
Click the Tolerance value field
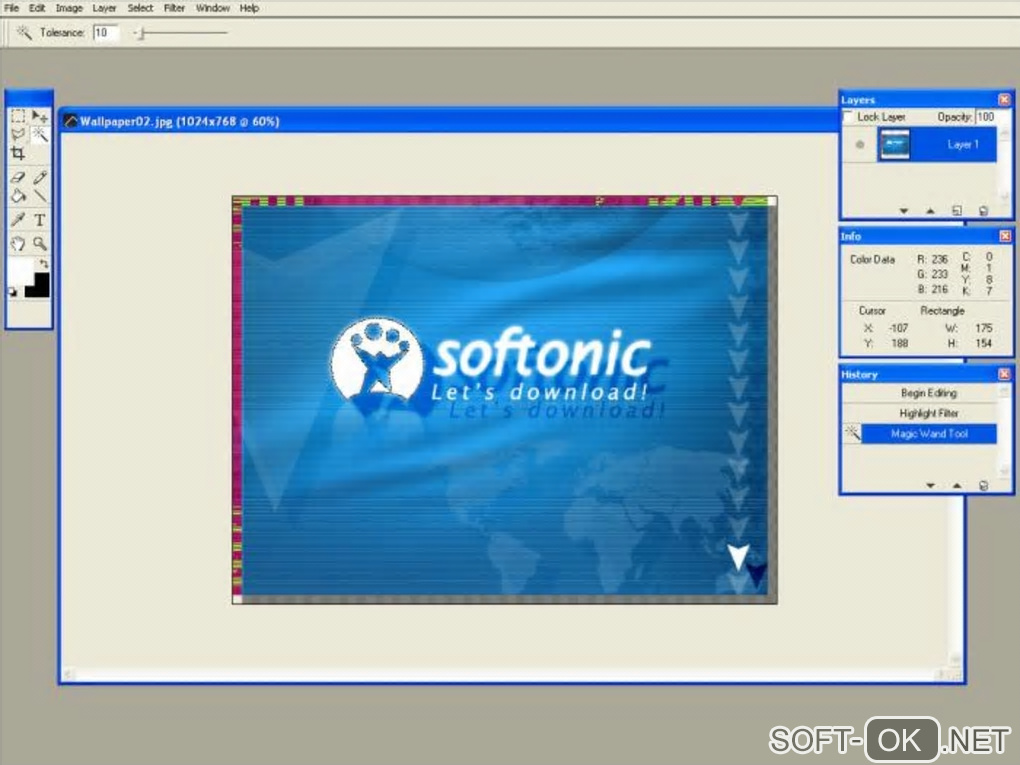pos(105,33)
